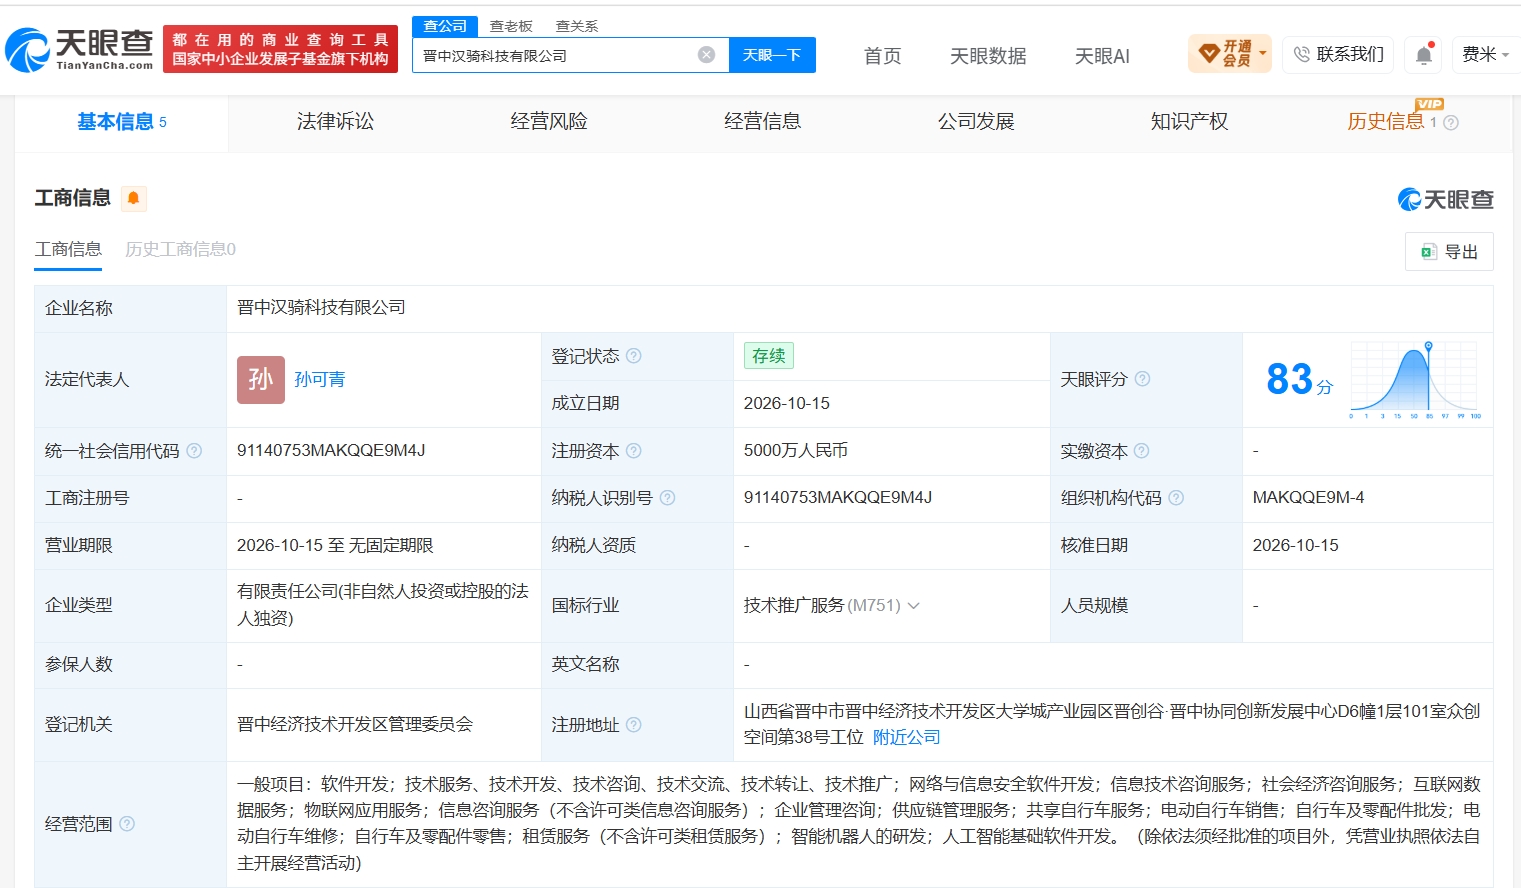Open 天眼AI in the top navigation
This screenshot has height=888, width=1521.
[1102, 56]
